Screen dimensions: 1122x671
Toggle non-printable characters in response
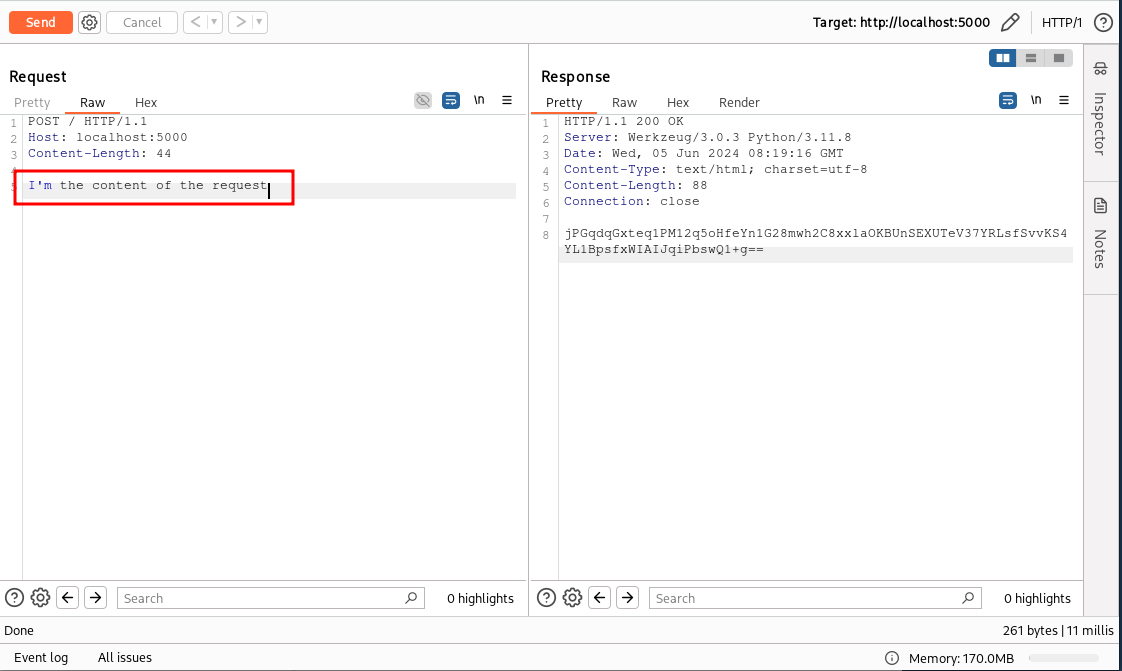(x=1036, y=100)
